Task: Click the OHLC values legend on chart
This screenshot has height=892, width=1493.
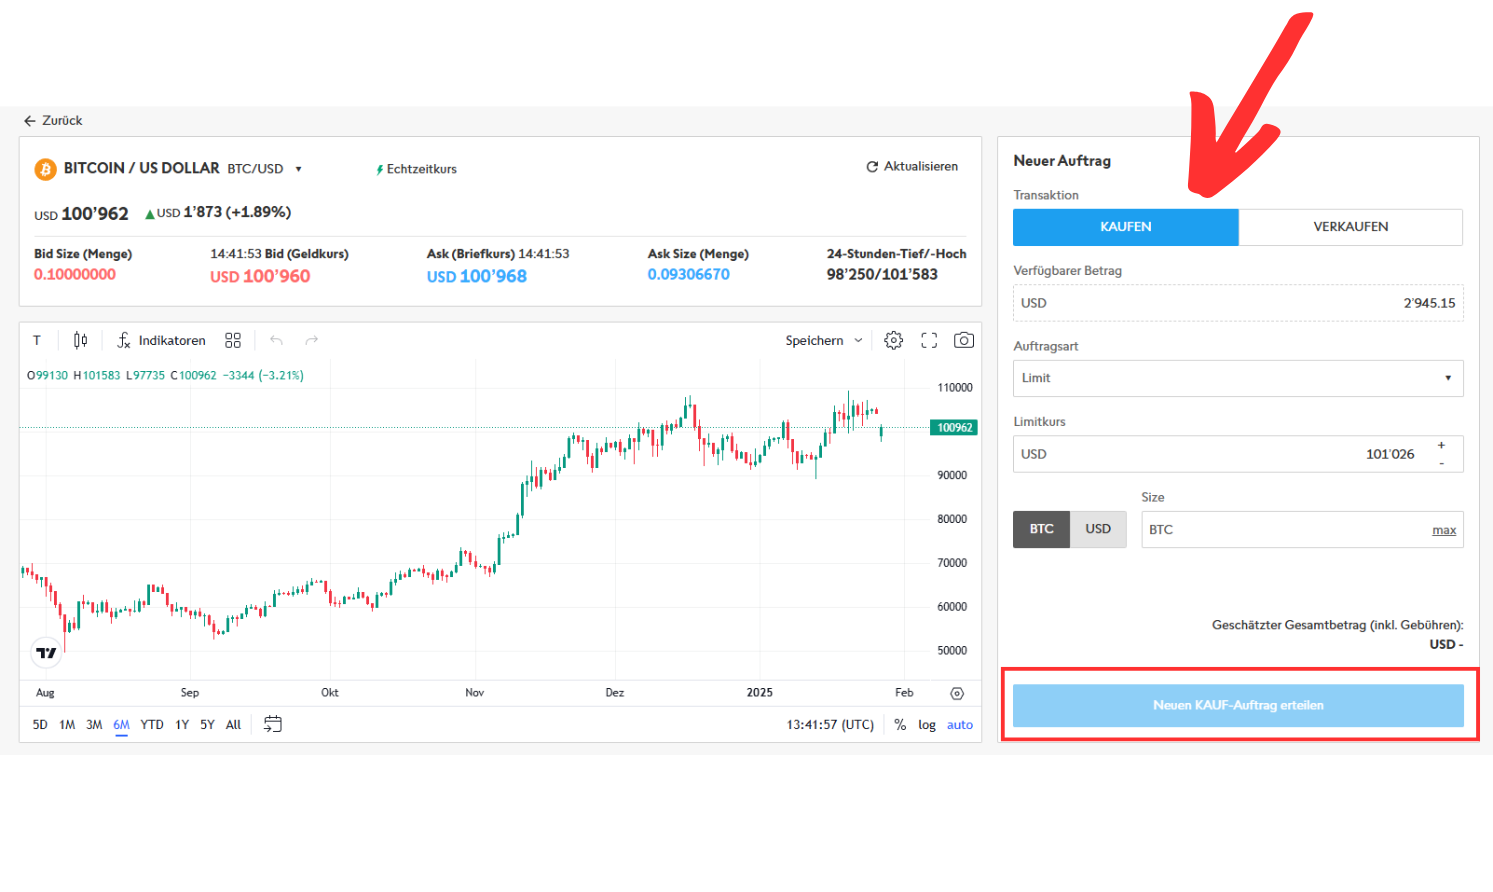Action: pyautogui.click(x=165, y=375)
